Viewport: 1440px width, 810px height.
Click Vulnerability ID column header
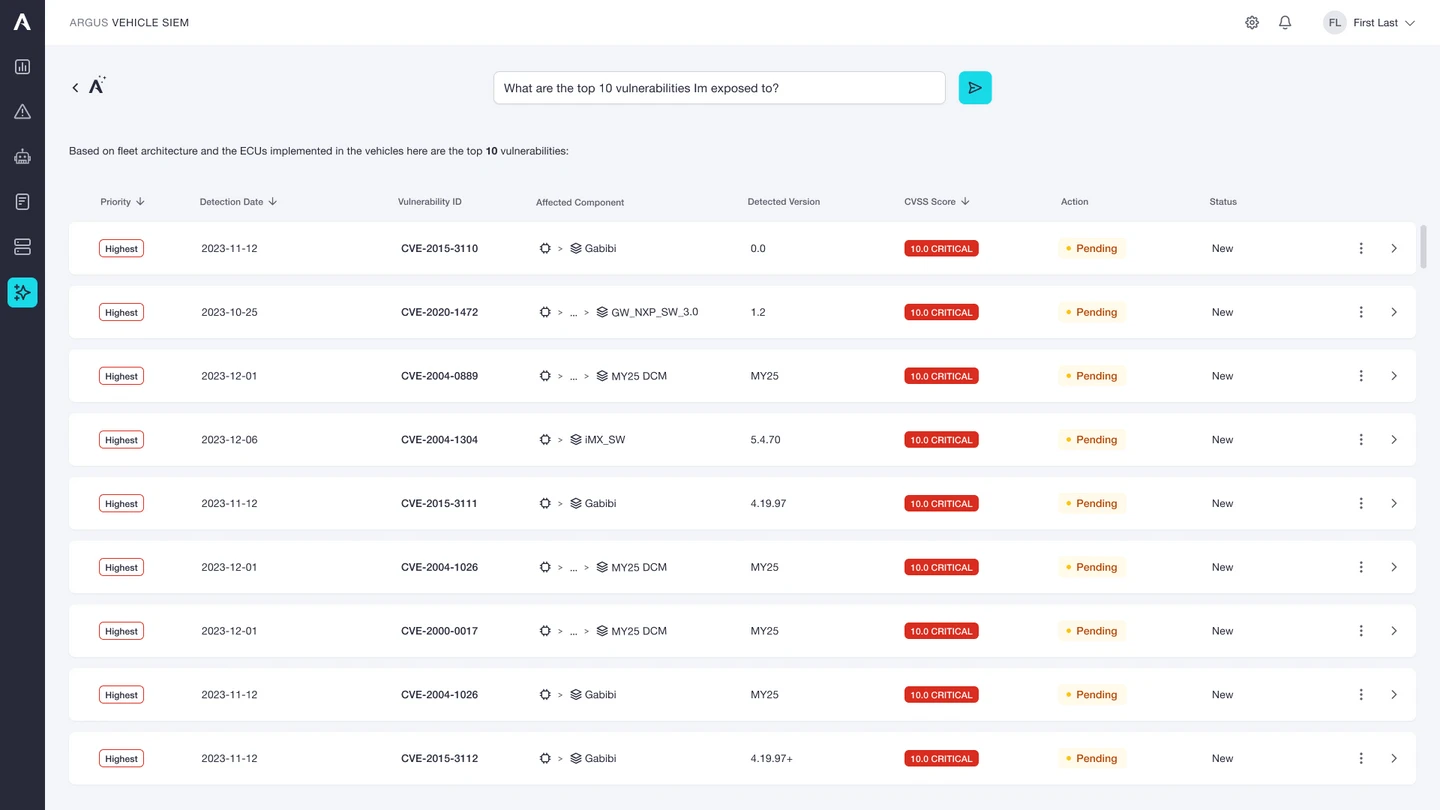[x=430, y=202]
